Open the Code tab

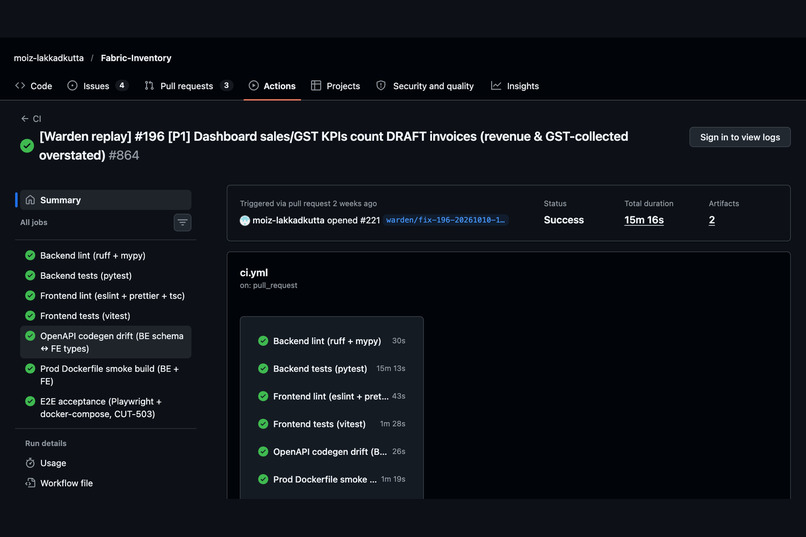(34, 86)
